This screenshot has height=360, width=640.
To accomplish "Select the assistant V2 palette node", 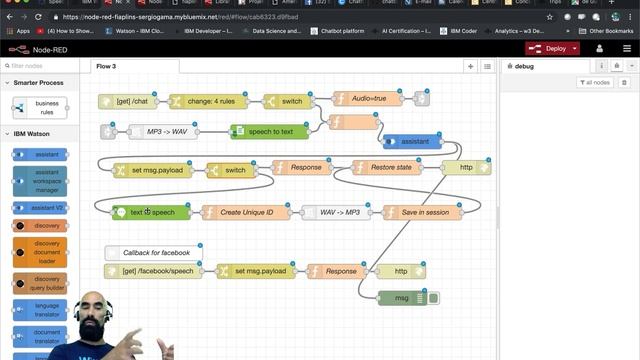I will point(40,208).
